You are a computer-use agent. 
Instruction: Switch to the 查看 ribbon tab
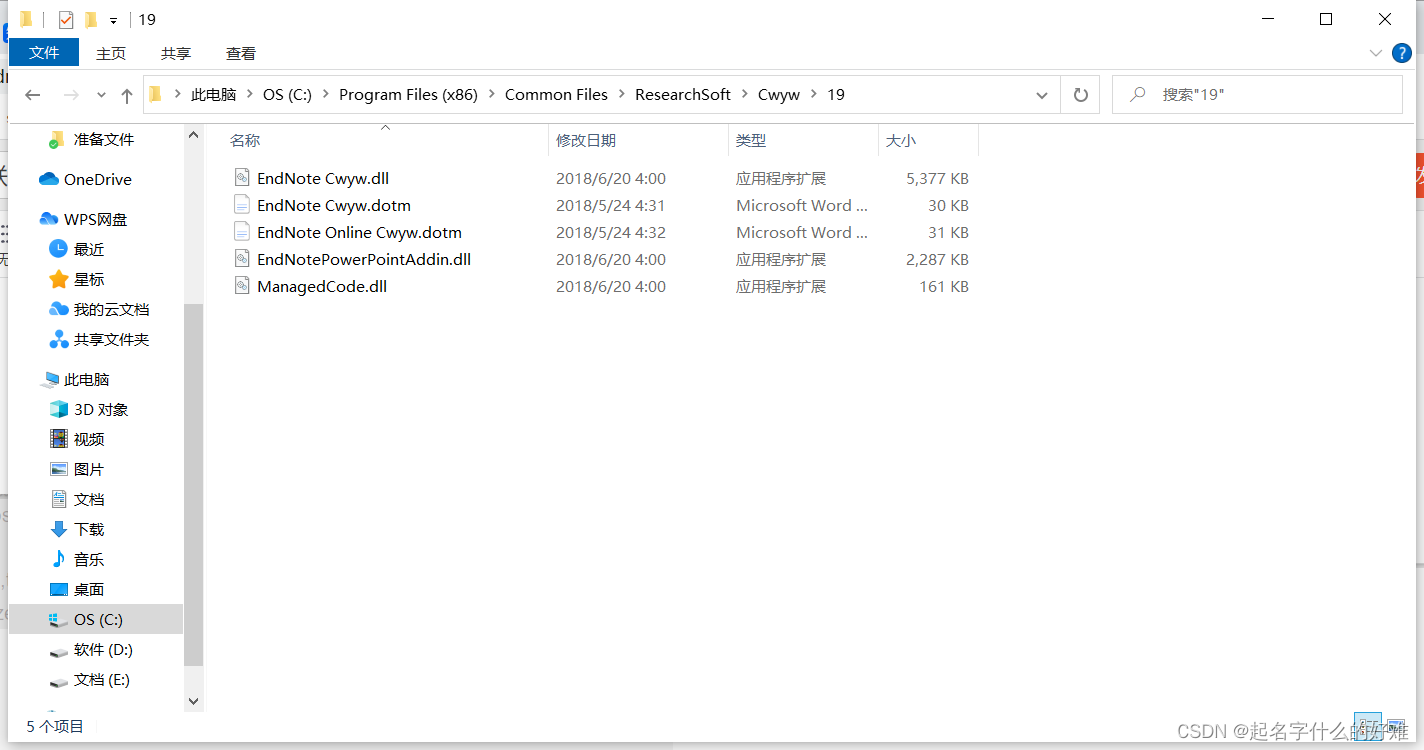coord(241,53)
